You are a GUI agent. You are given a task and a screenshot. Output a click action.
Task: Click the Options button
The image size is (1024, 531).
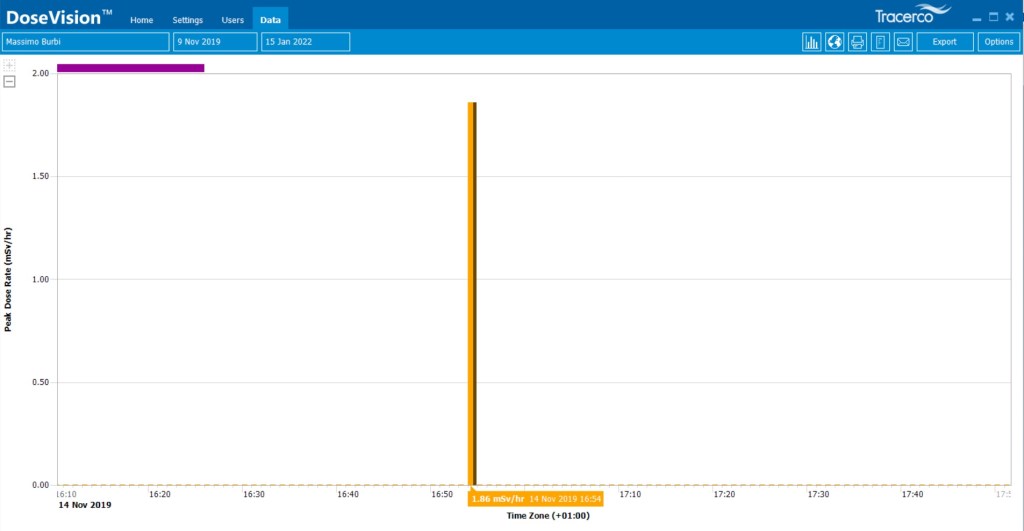(998, 42)
